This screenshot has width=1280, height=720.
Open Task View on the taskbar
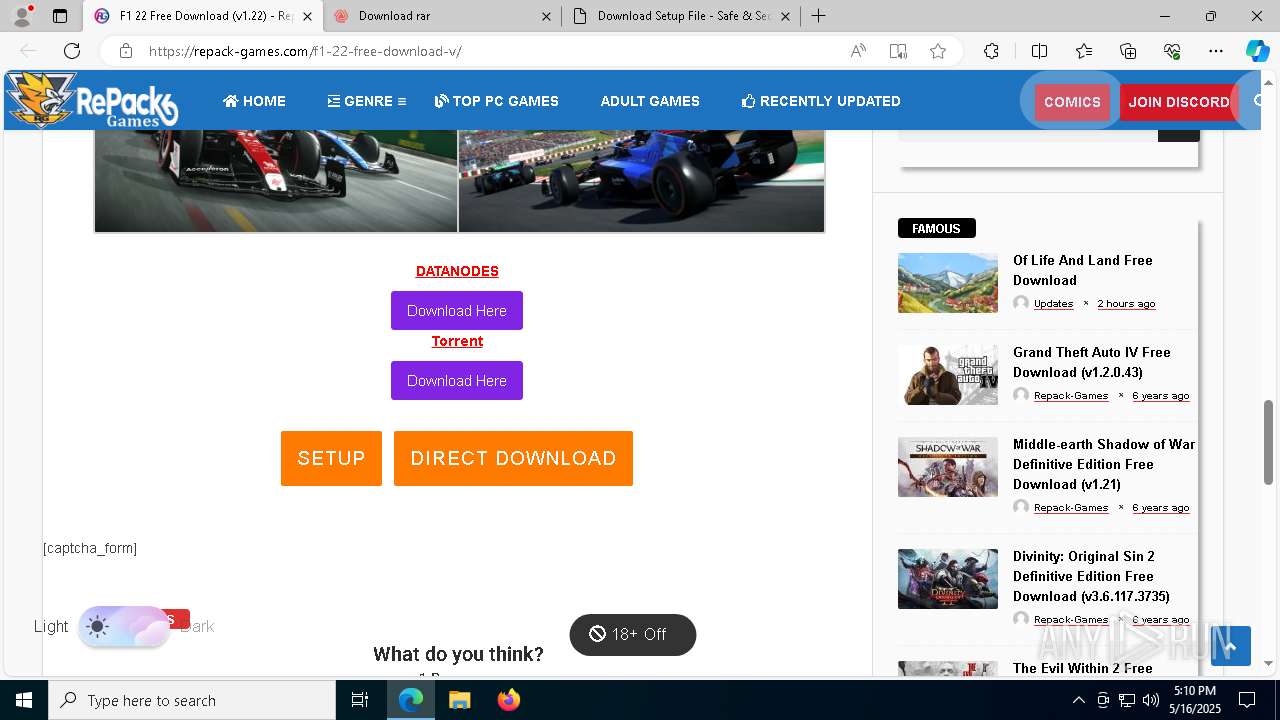coord(360,700)
